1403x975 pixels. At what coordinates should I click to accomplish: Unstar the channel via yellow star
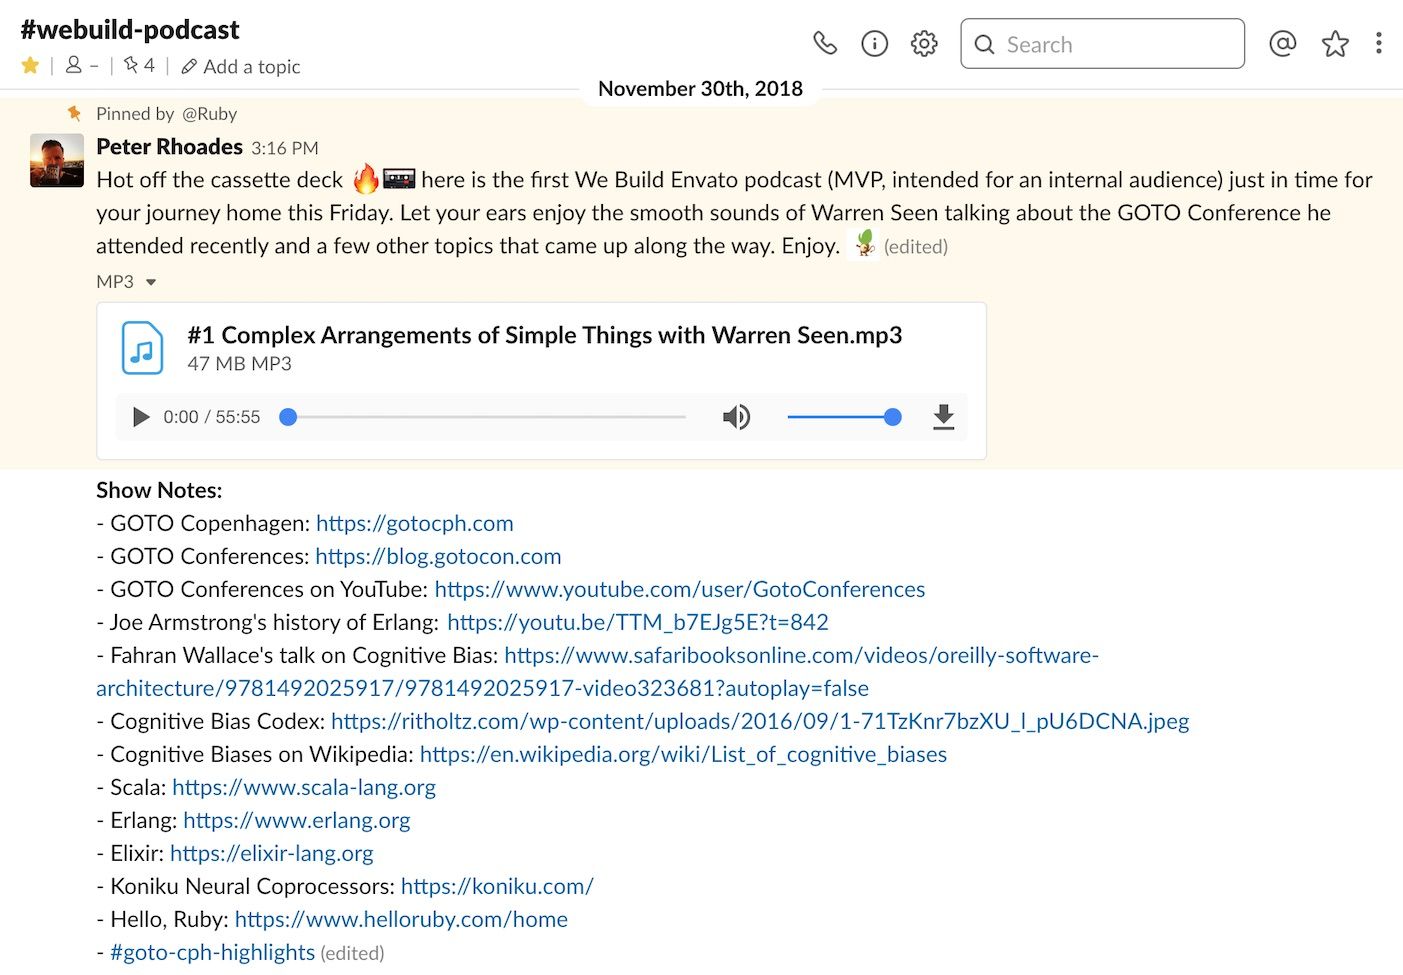click(30, 66)
